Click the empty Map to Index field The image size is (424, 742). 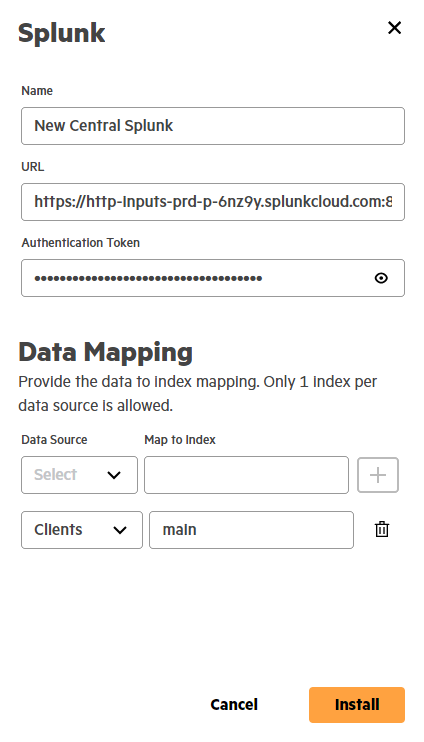247,475
